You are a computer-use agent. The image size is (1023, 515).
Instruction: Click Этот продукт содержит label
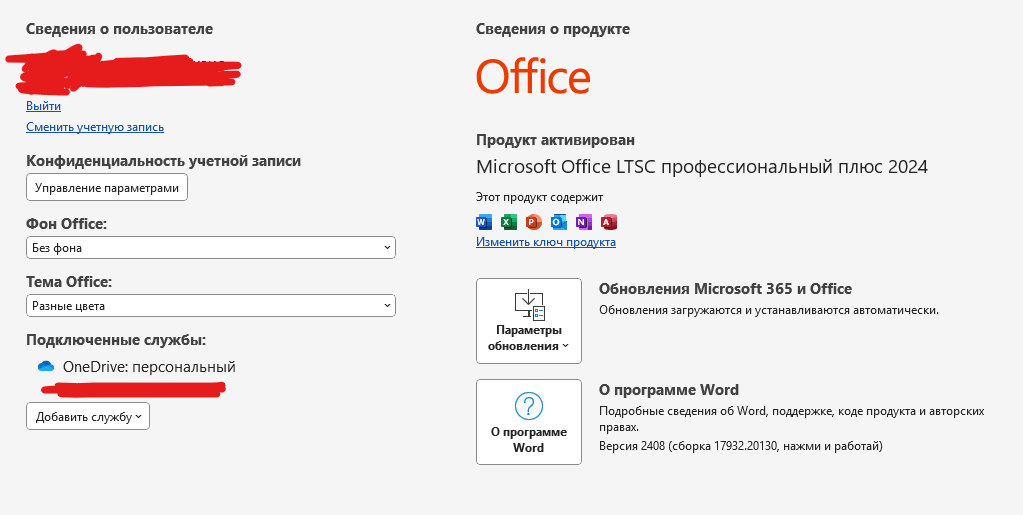tap(540, 197)
